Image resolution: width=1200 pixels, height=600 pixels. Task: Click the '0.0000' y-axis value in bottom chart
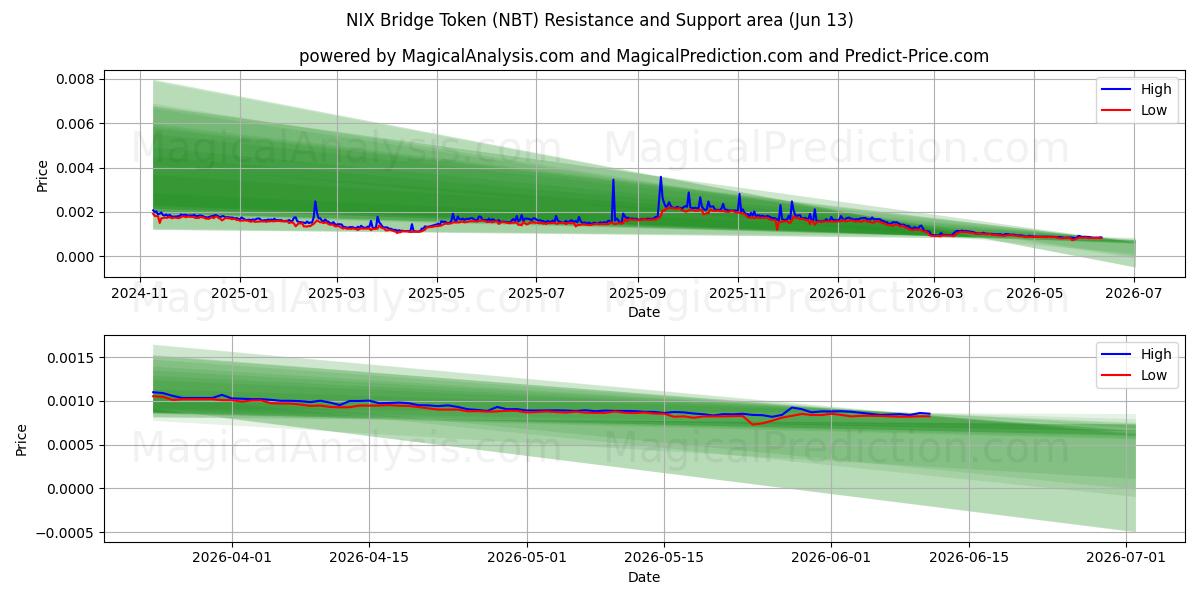(x=72, y=489)
